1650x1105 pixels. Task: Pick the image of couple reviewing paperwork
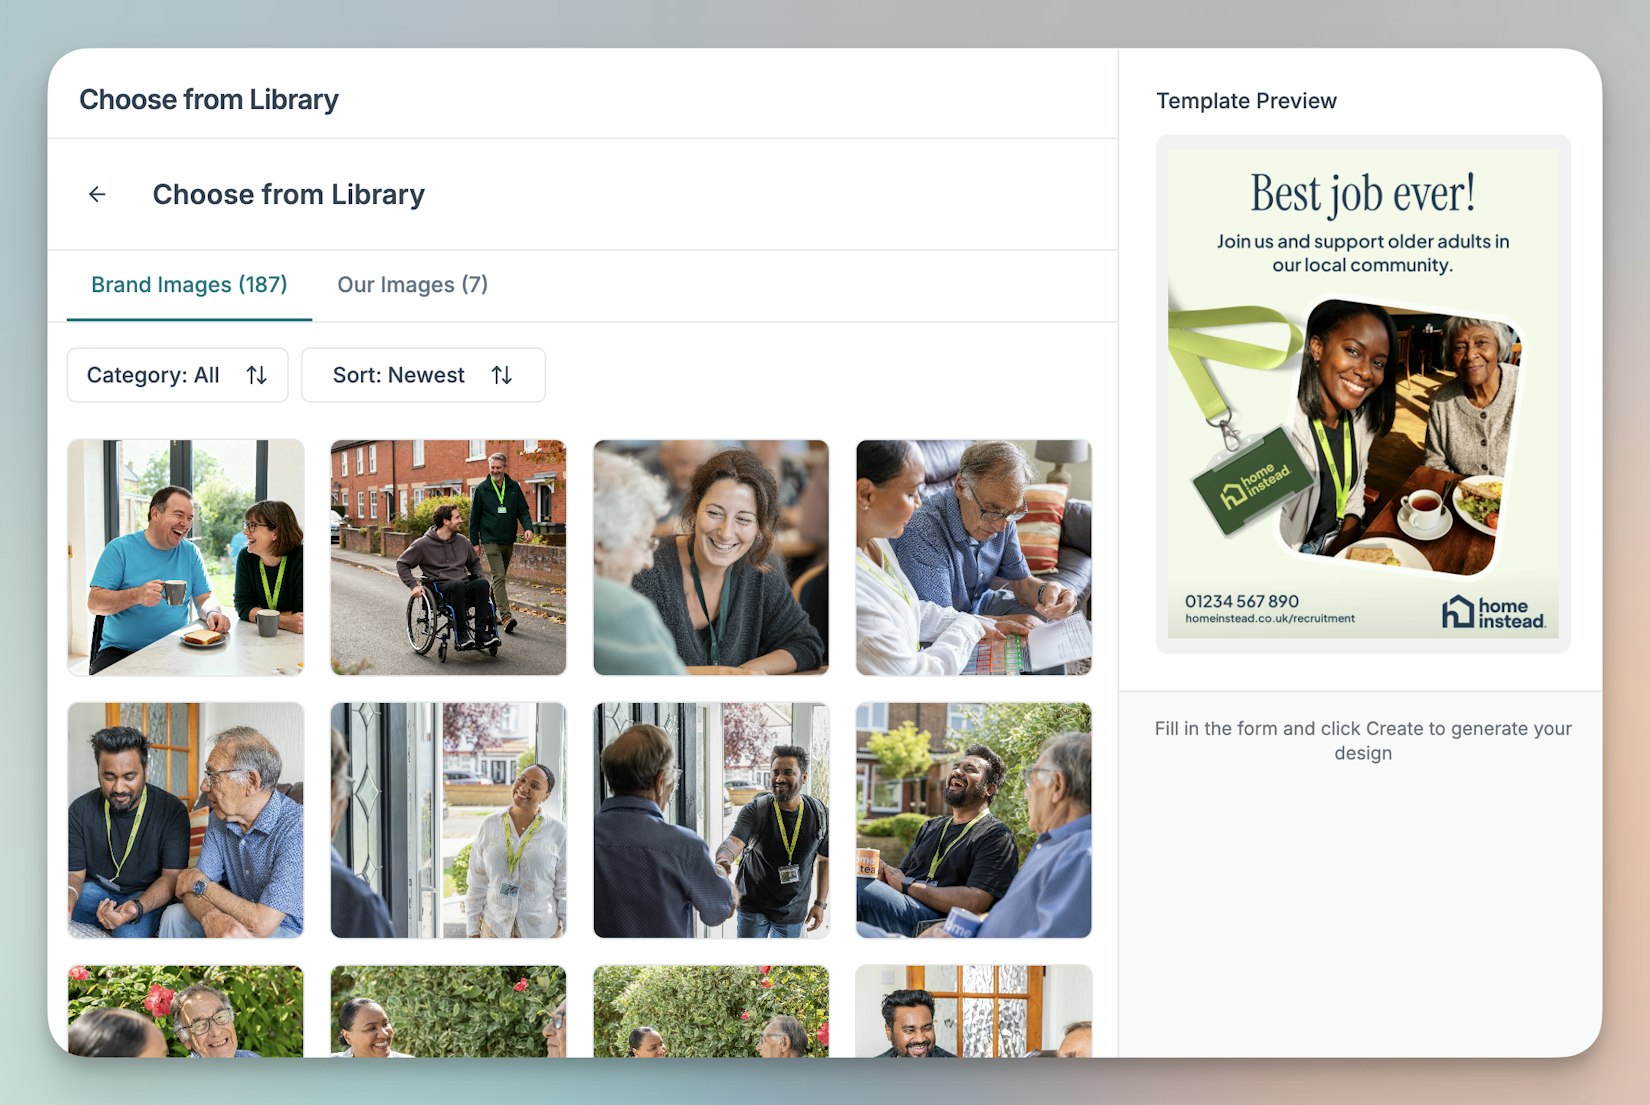973,557
